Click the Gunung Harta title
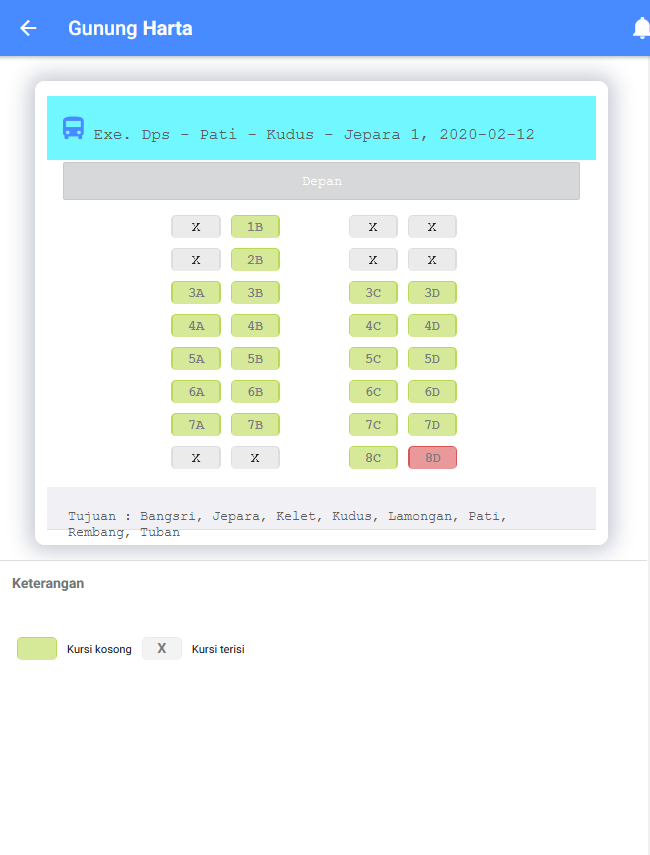Screen dimensions: 650x855 (130, 28)
